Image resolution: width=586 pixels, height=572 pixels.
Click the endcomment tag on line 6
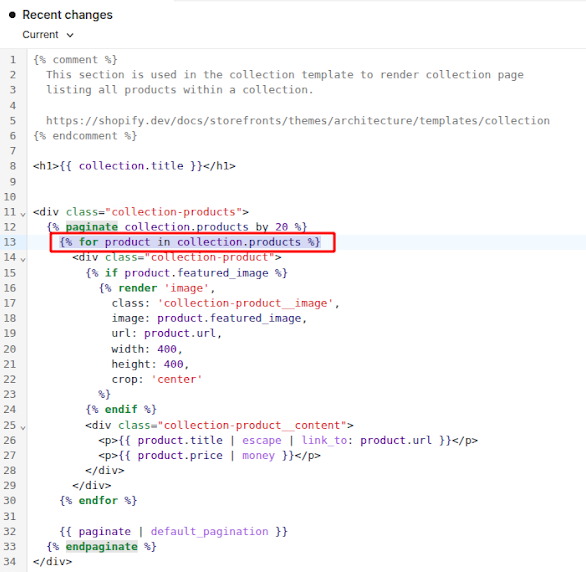click(85, 136)
